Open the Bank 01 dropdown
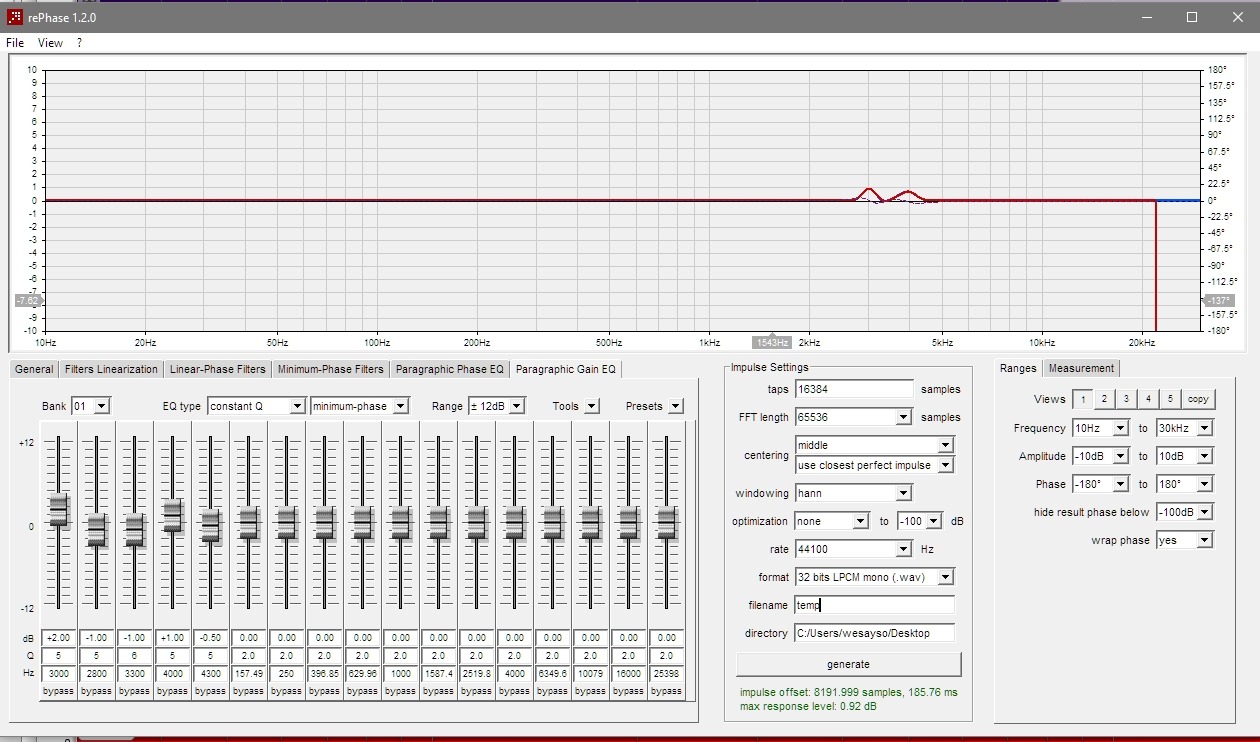1260x742 pixels. pos(91,406)
